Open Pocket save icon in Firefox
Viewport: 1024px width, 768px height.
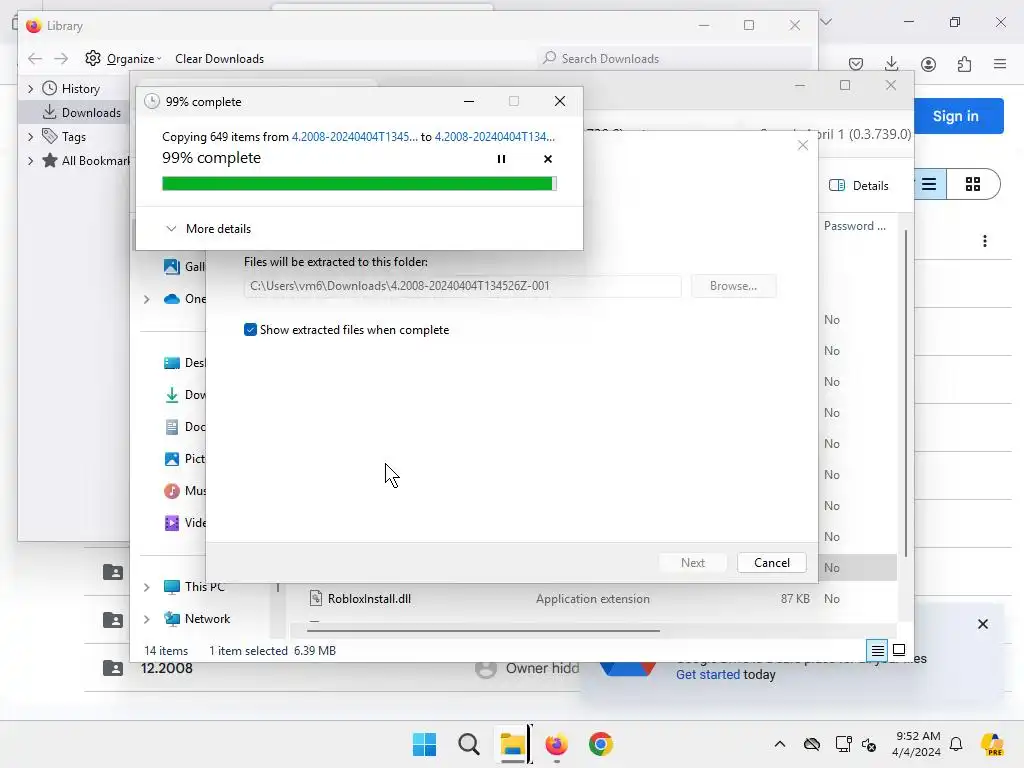click(856, 64)
